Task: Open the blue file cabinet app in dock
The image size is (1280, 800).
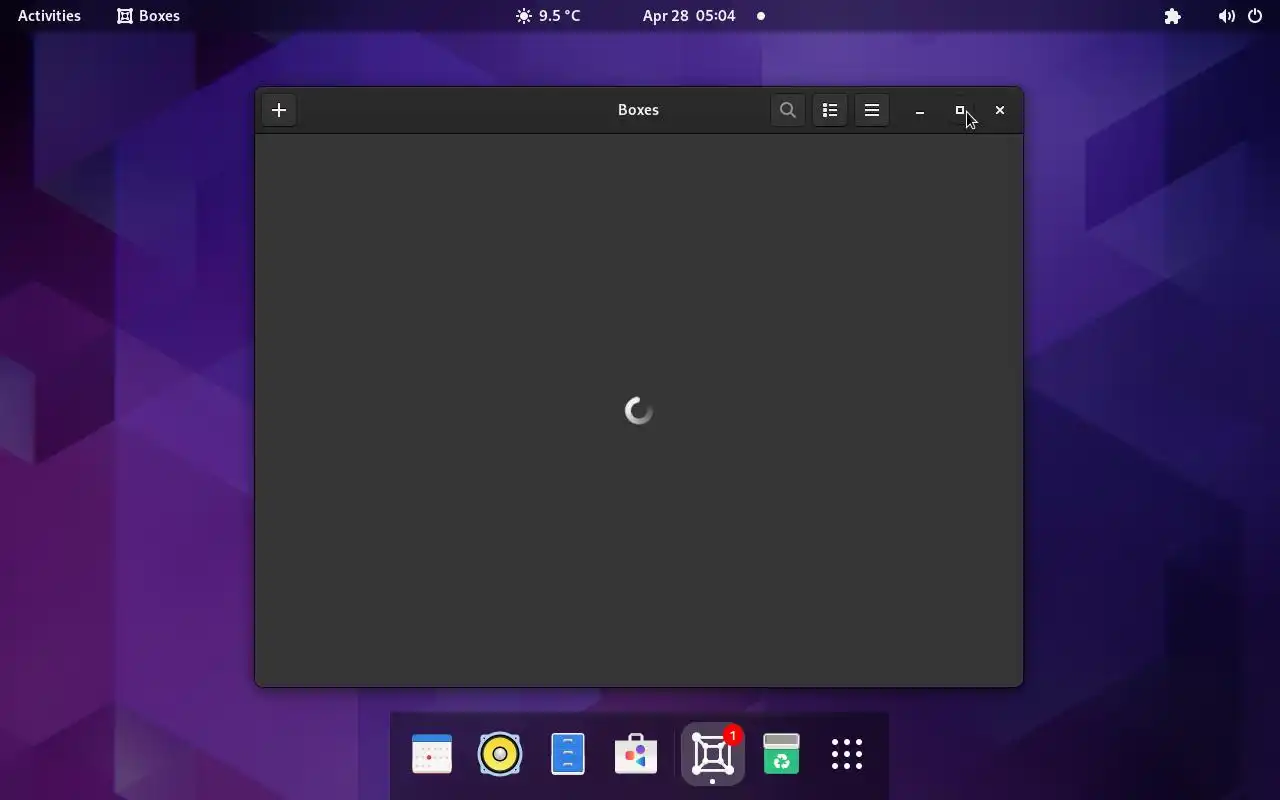Action: point(568,754)
